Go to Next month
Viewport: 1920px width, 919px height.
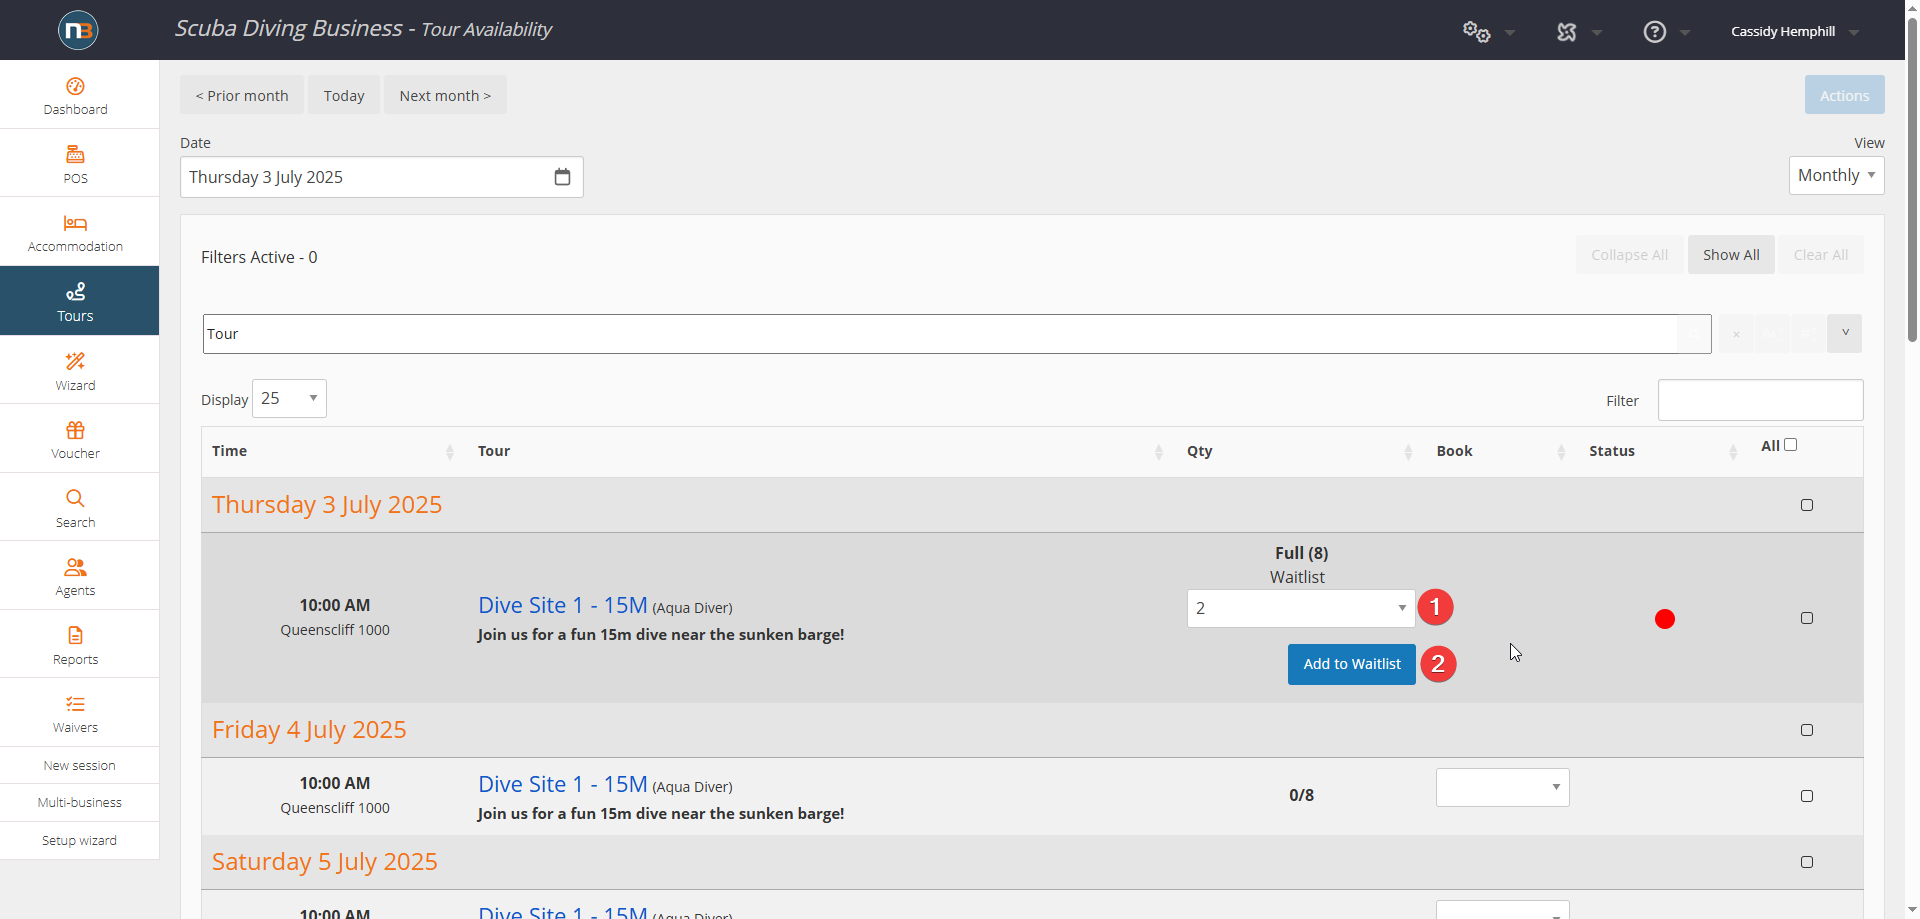(445, 95)
